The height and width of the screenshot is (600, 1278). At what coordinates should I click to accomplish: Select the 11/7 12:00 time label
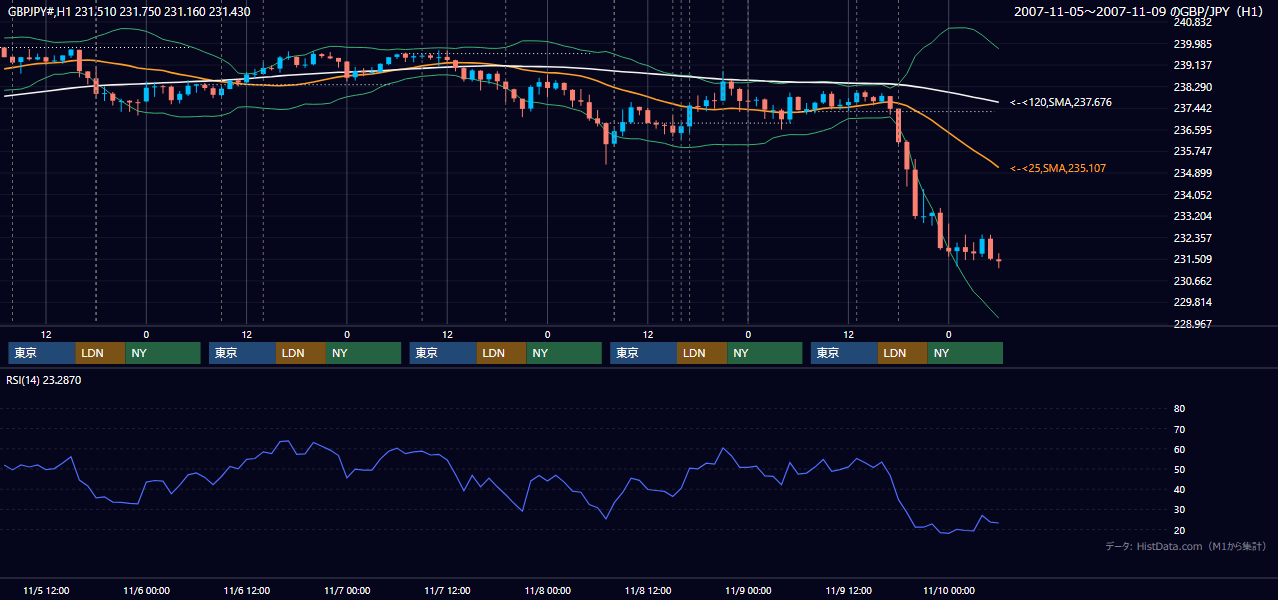447,590
